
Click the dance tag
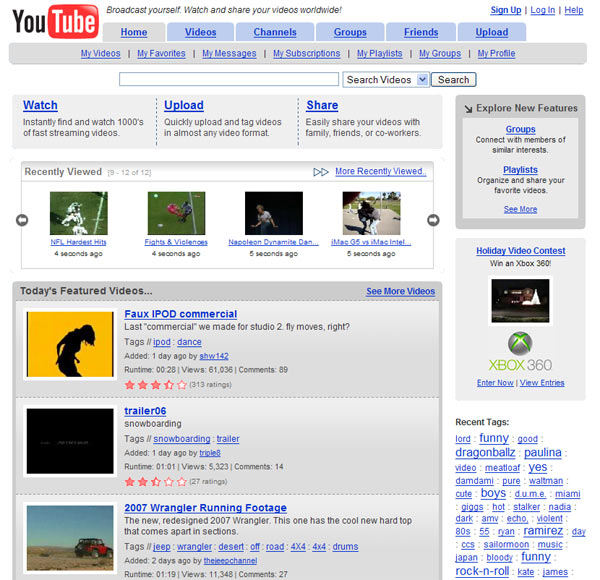pyautogui.click(x=189, y=342)
